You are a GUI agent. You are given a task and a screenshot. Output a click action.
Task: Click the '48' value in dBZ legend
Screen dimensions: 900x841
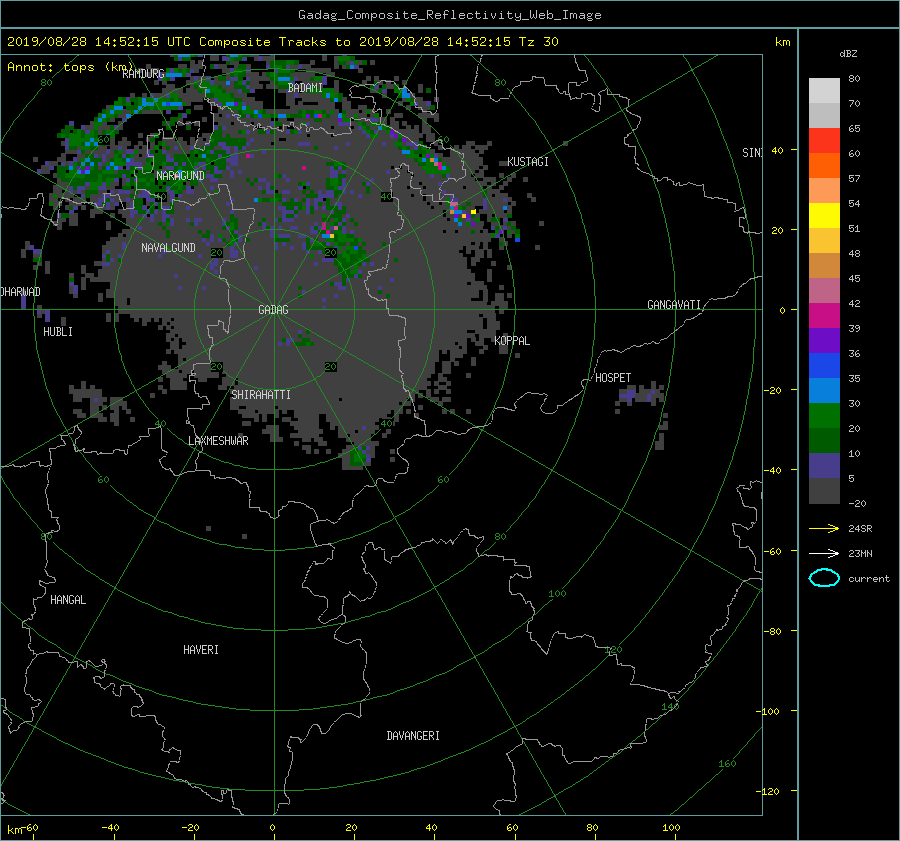[x=854, y=253]
